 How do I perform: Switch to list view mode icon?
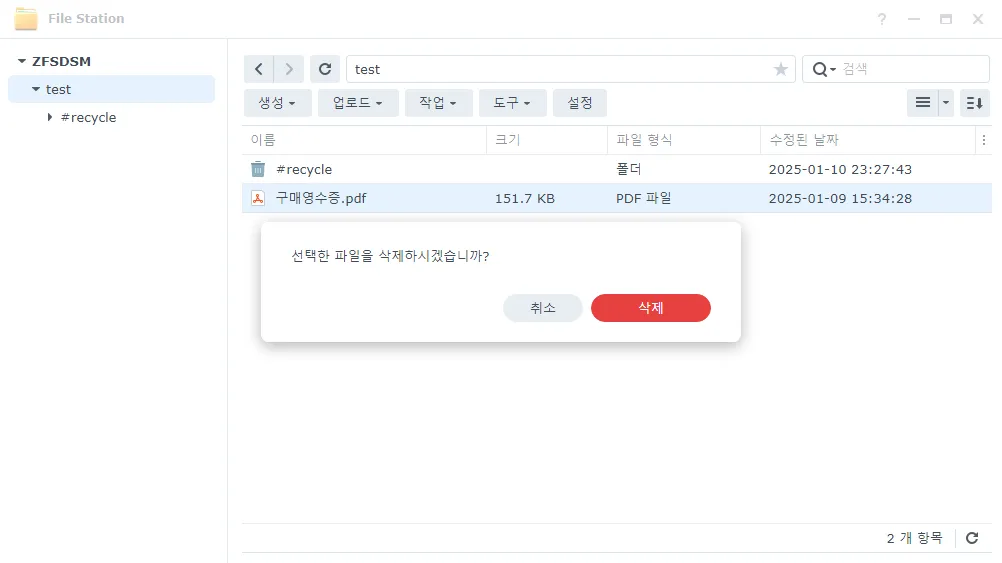tap(922, 103)
